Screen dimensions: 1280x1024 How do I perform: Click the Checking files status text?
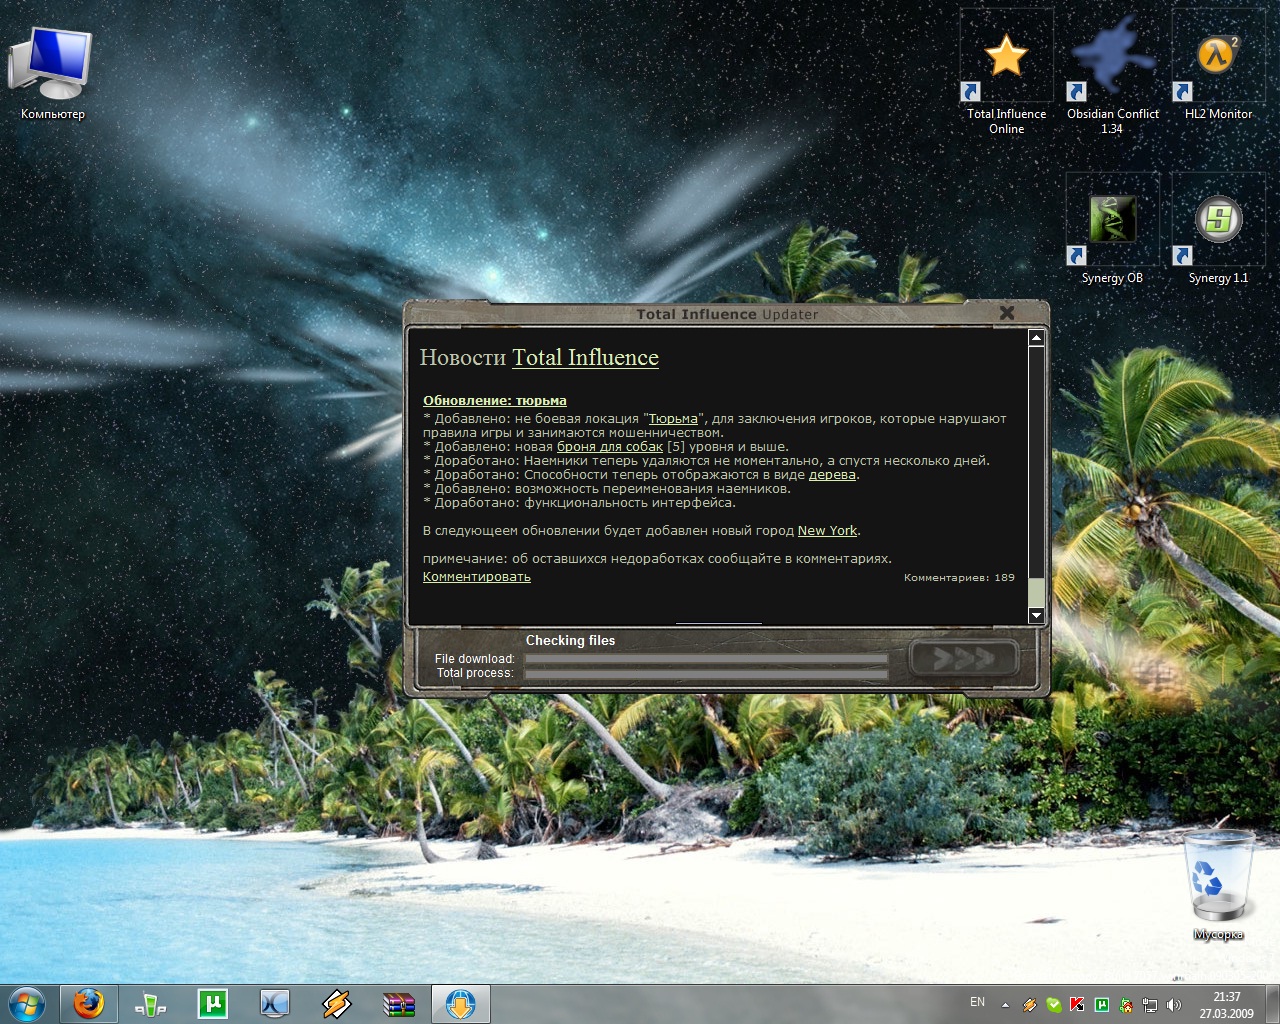coord(571,641)
